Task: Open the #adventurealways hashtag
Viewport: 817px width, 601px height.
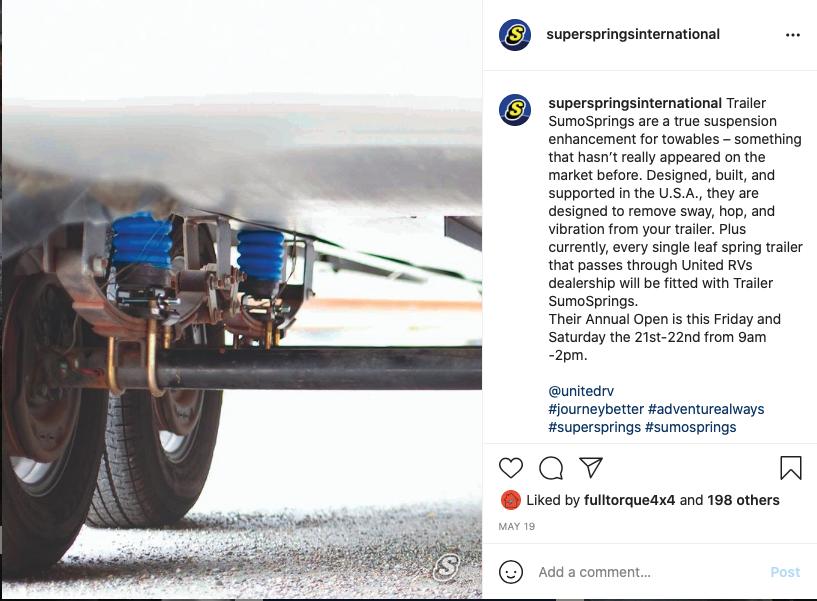Action: pos(706,409)
